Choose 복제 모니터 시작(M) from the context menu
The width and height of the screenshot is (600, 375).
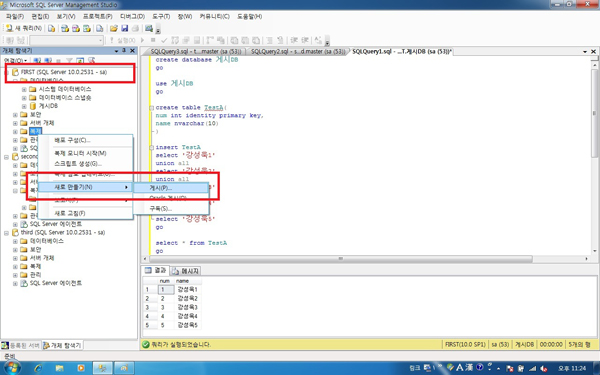point(85,153)
